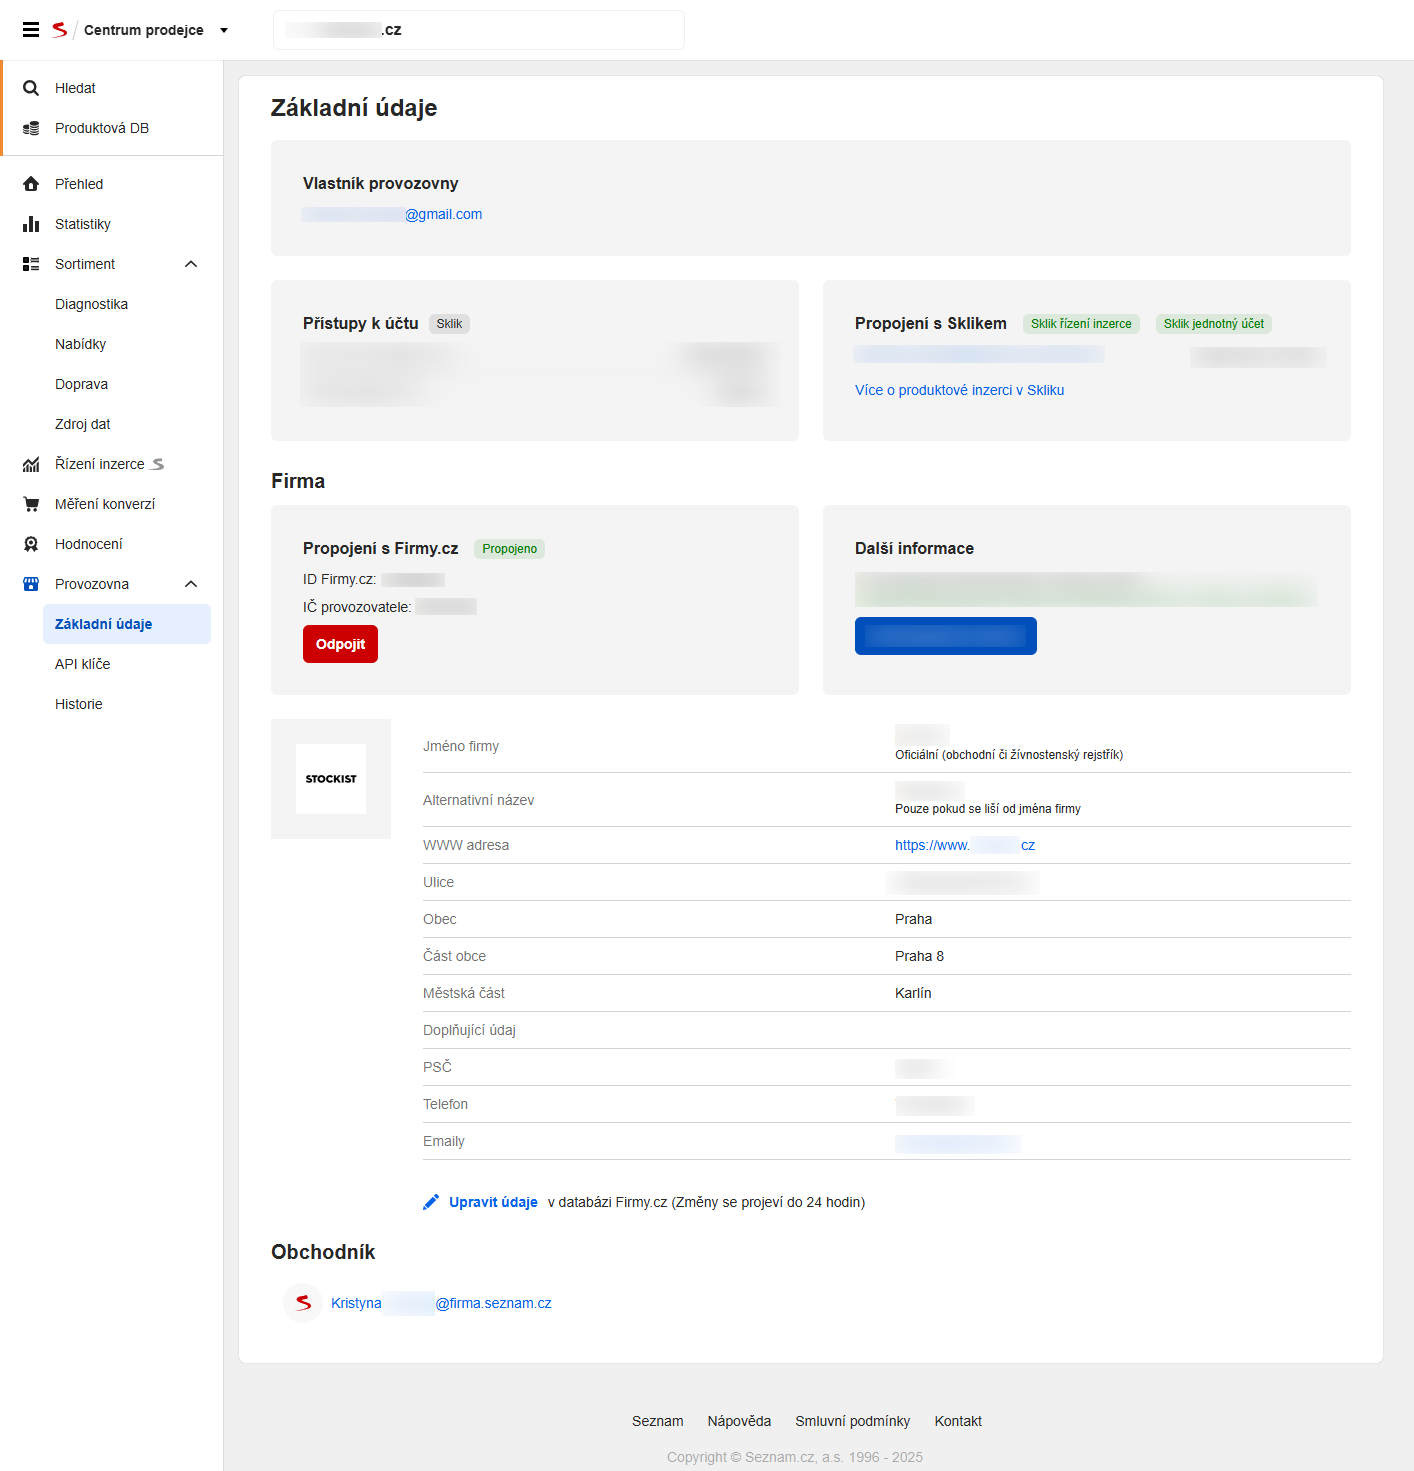Click the Produktová DB database icon
Image resolution: width=1414 pixels, height=1471 pixels.
[x=31, y=128]
